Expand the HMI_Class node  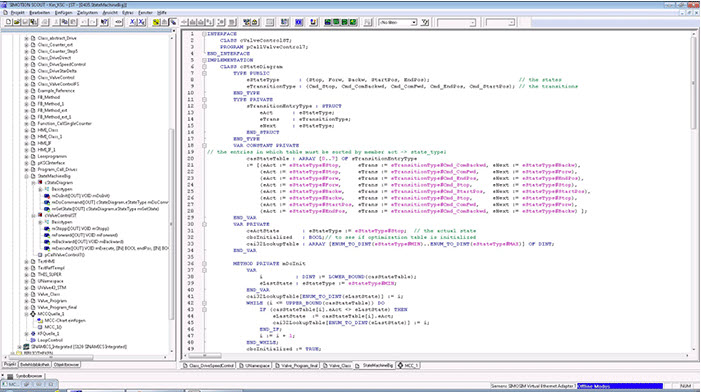26,130
